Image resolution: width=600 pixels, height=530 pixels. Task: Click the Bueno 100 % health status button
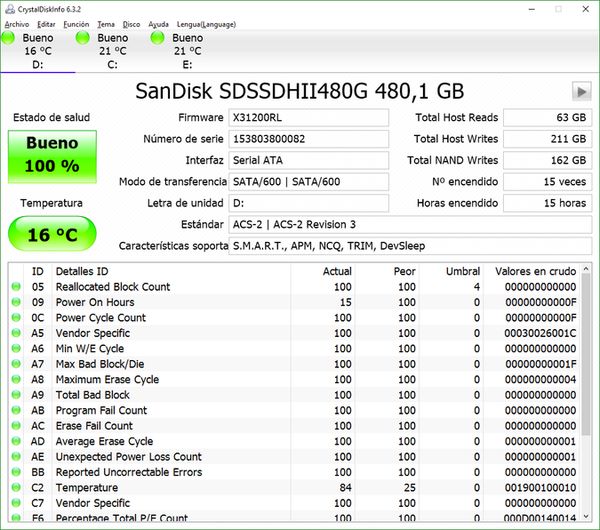pos(52,157)
